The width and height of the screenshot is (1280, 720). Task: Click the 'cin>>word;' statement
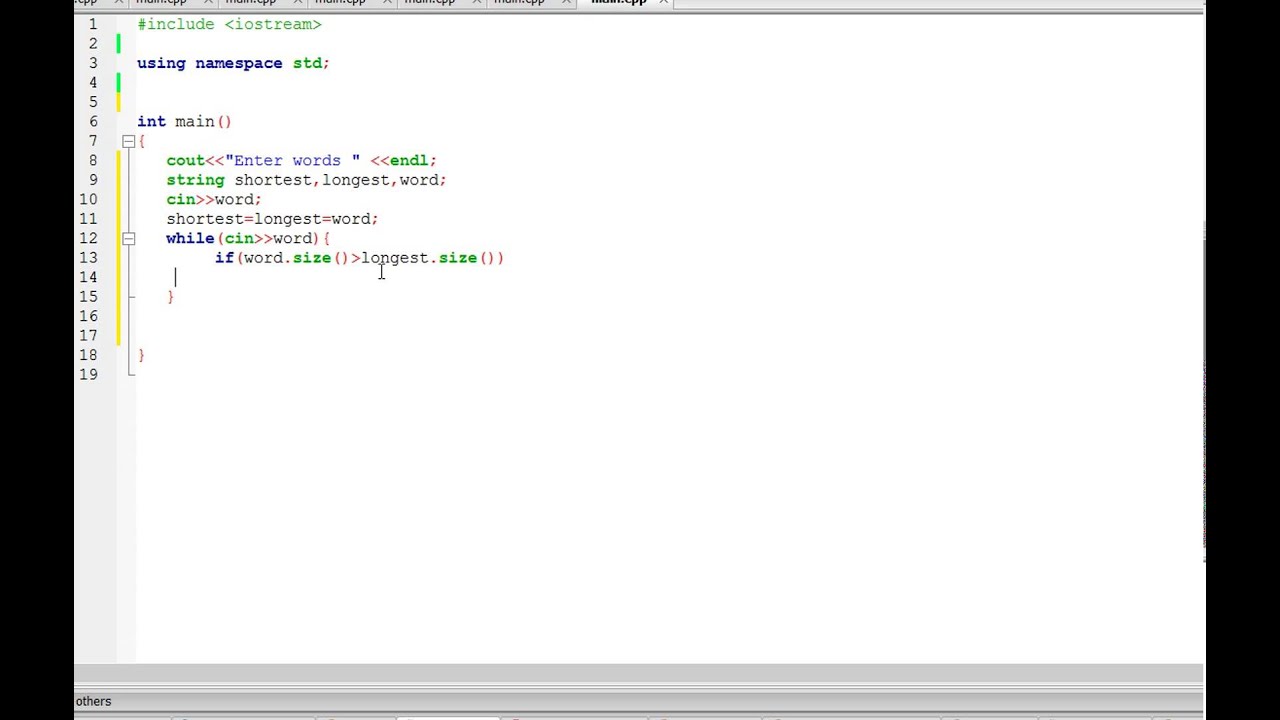click(214, 199)
